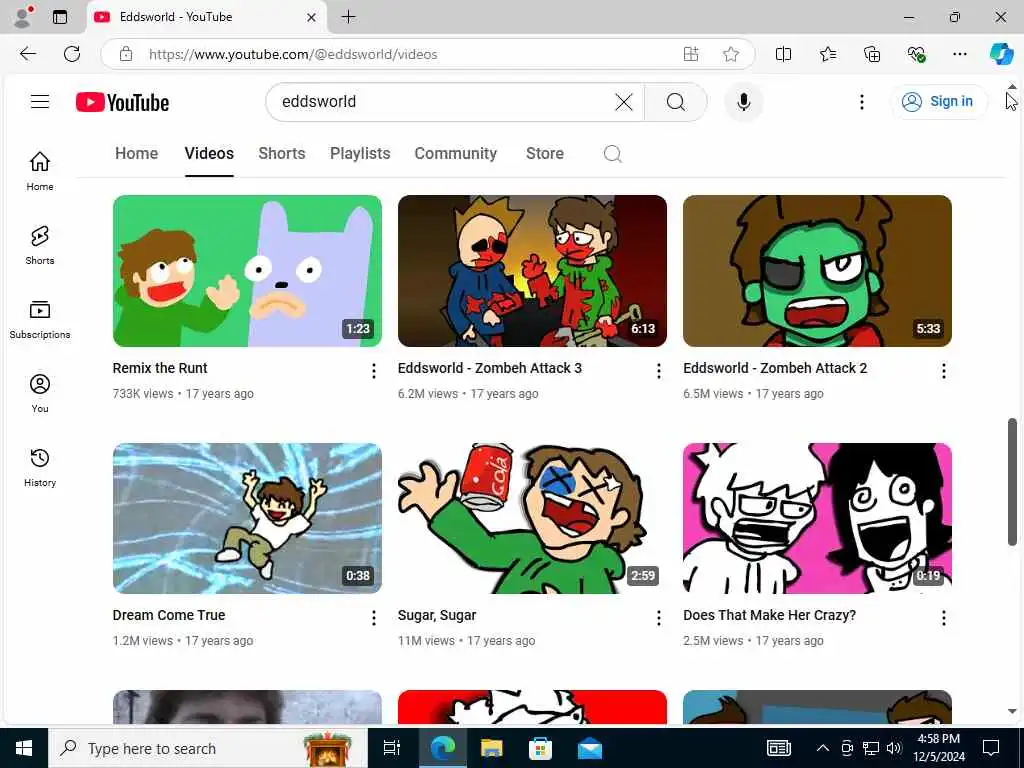Open action menu for Remix the Runt

click(374, 371)
